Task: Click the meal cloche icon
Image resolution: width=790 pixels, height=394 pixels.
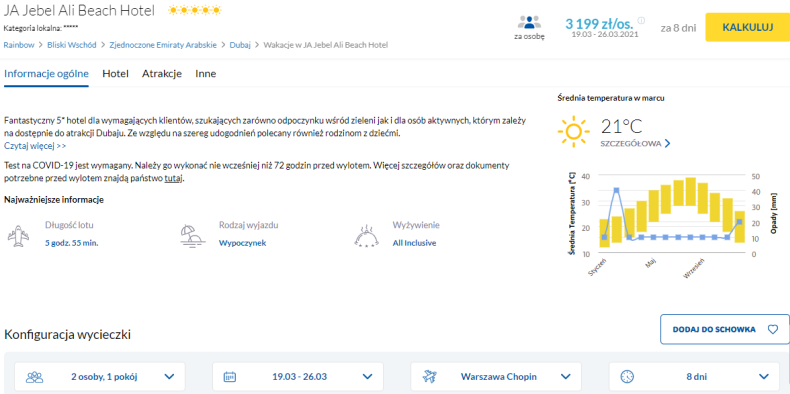Action: (x=367, y=235)
